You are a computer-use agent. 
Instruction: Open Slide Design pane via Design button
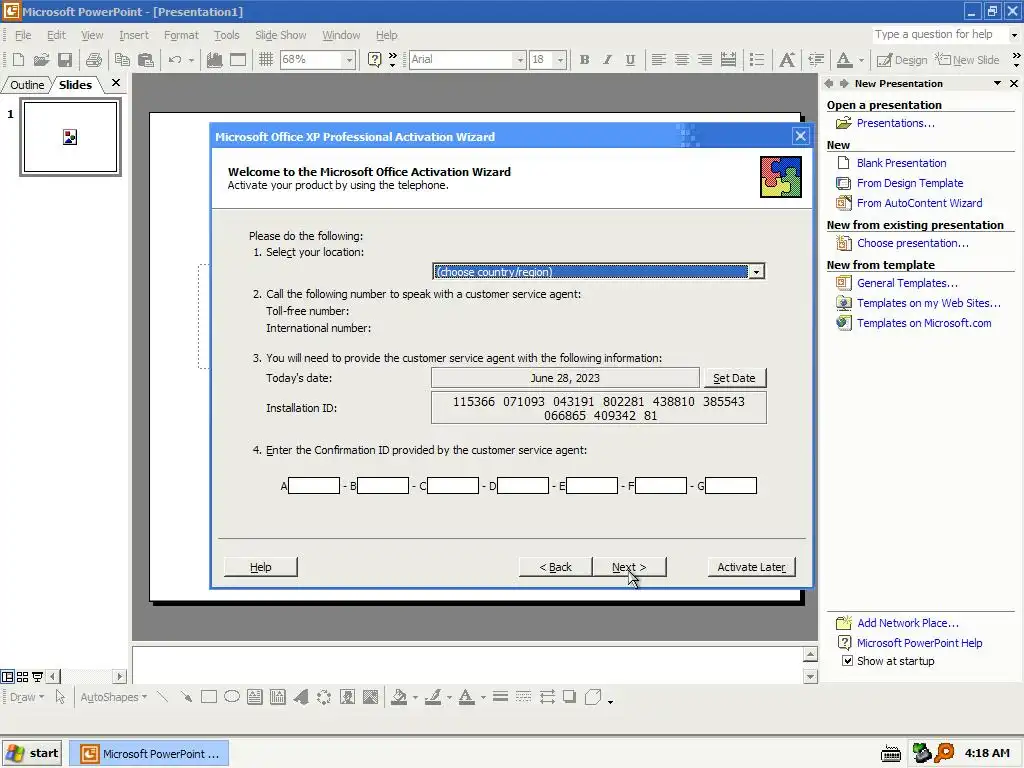(x=902, y=59)
